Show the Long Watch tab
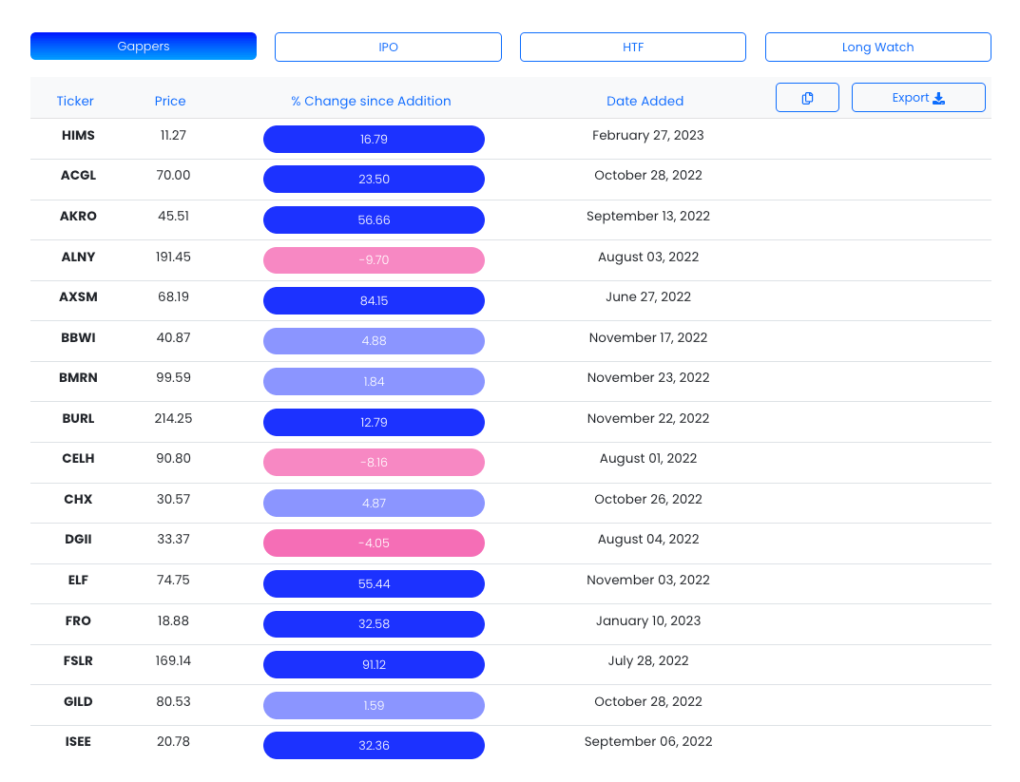Viewport: 1020px width, 782px height. tap(878, 47)
